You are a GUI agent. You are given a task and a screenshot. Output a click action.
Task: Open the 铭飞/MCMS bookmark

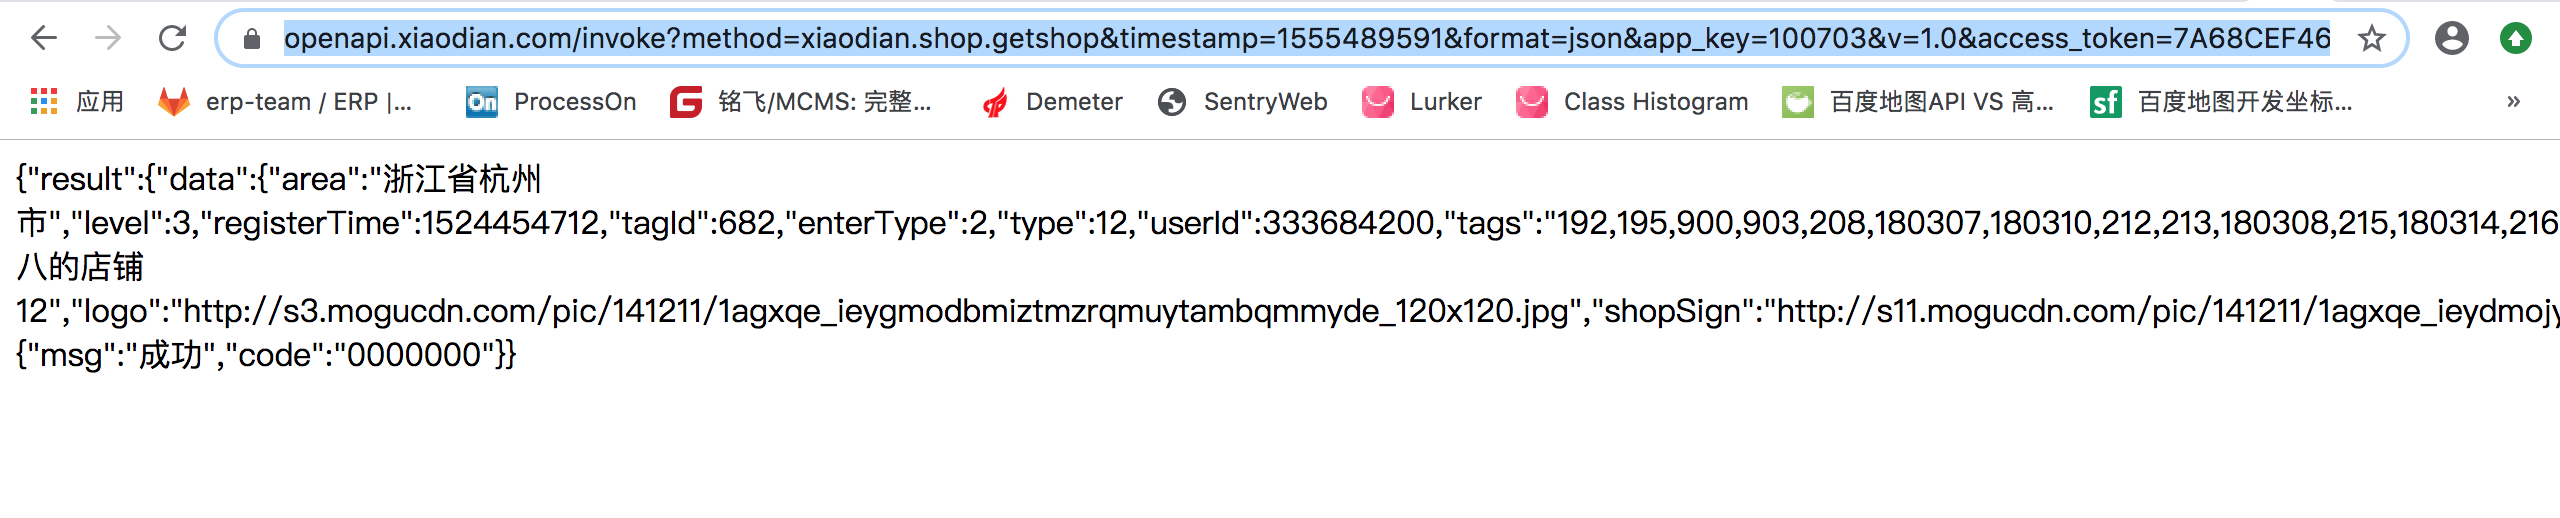(x=801, y=102)
